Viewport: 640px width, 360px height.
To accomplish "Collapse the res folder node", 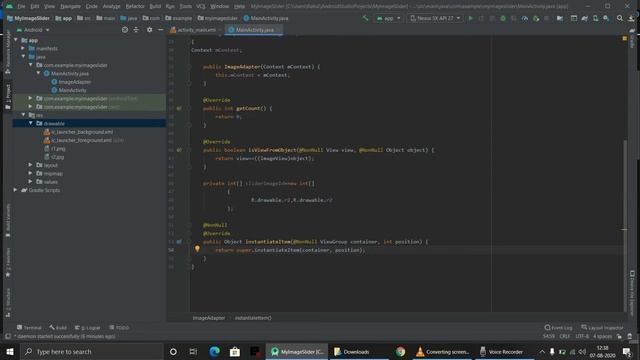I will pos(23,115).
